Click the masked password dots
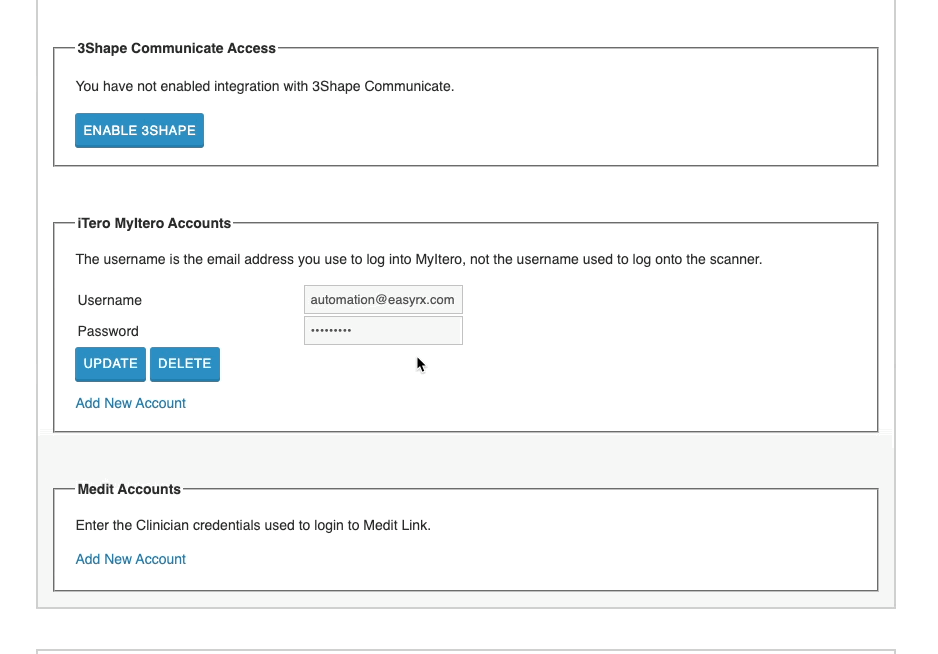Image resolution: width=938 pixels, height=654 pixels. 331,330
